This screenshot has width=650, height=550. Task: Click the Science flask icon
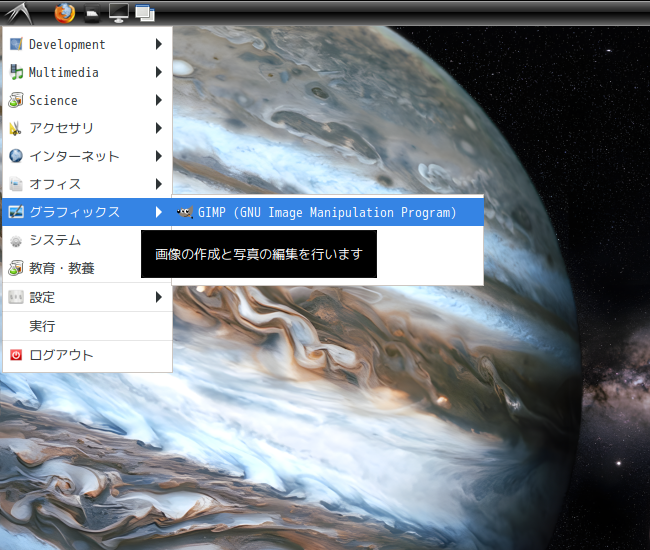[x=16, y=100]
